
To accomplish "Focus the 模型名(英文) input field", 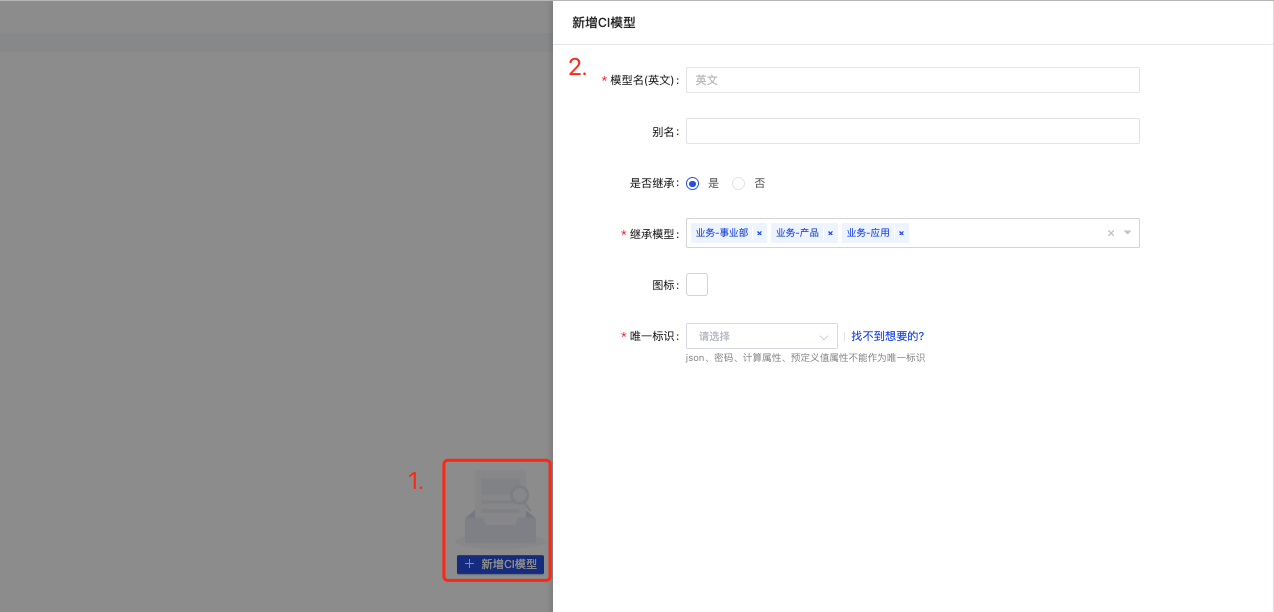I will (912, 80).
